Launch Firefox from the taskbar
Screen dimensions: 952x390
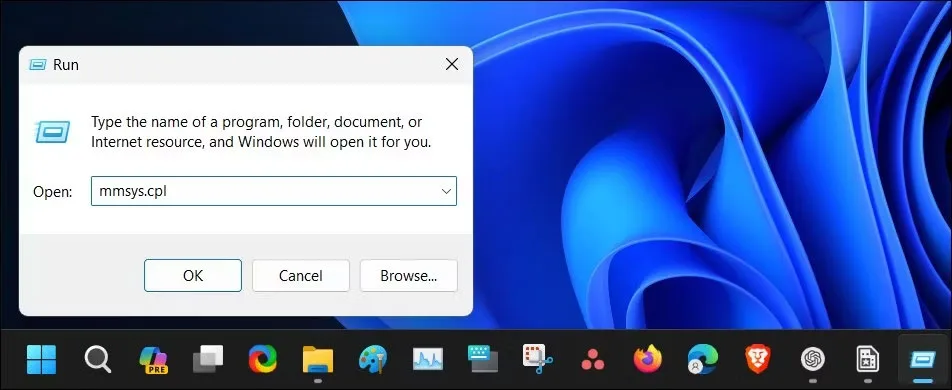click(647, 359)
